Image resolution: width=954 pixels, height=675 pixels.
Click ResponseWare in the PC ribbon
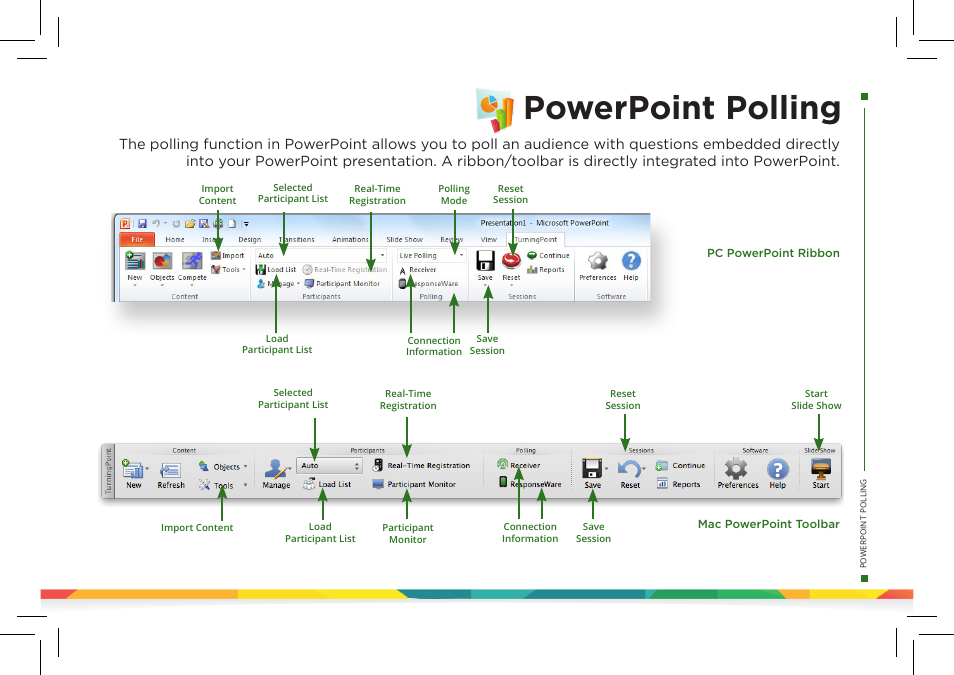(x=428, y=284)
